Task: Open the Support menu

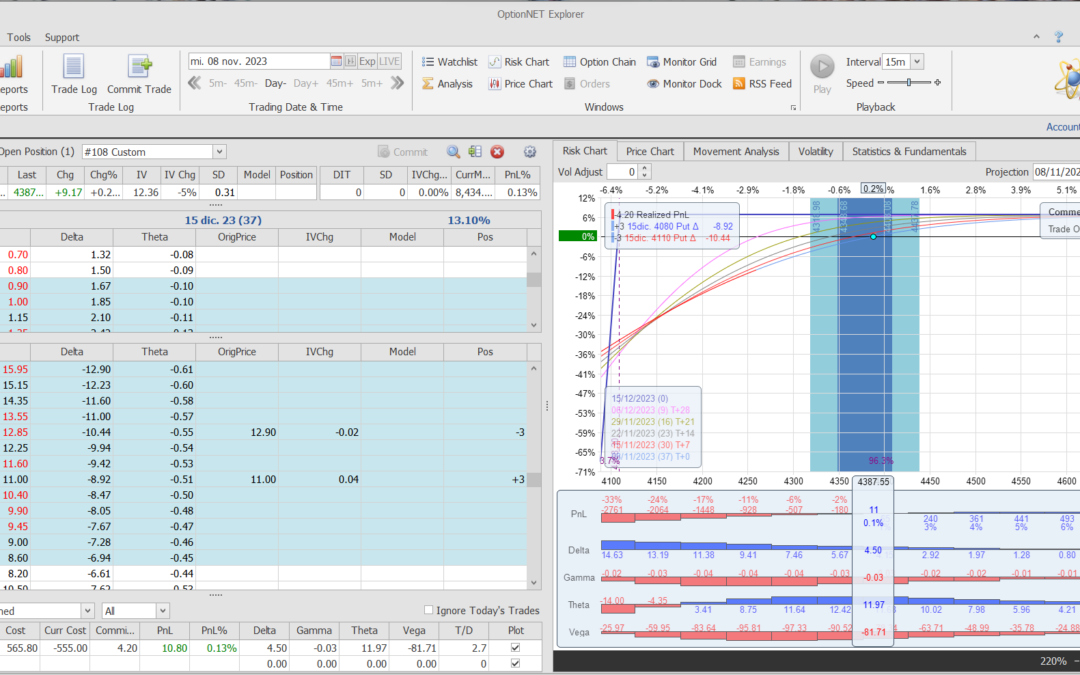Action: click(x=62, y=37)
